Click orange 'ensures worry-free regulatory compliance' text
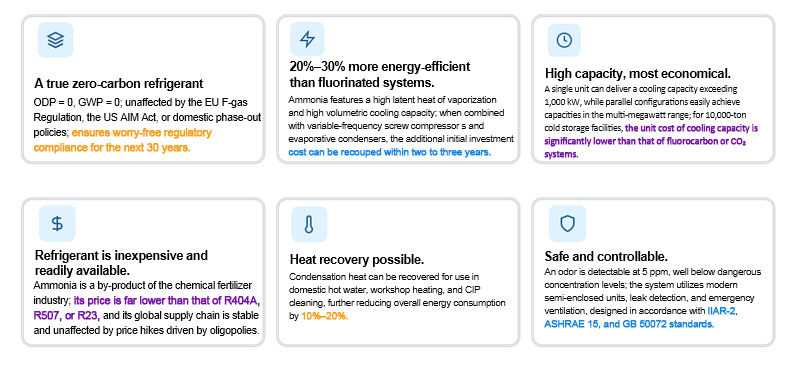The width and height of the screenshot is (800, 373). tap(122, 140)
